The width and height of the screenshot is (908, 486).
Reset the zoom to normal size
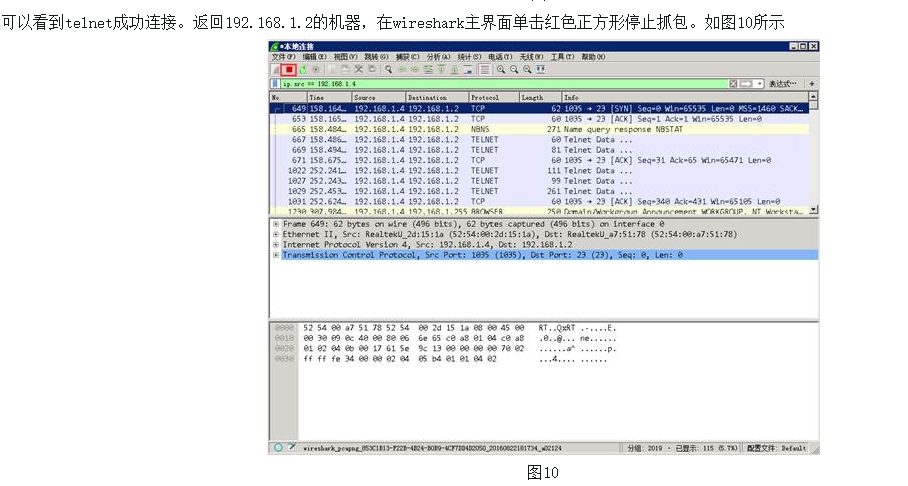point(528,70)
